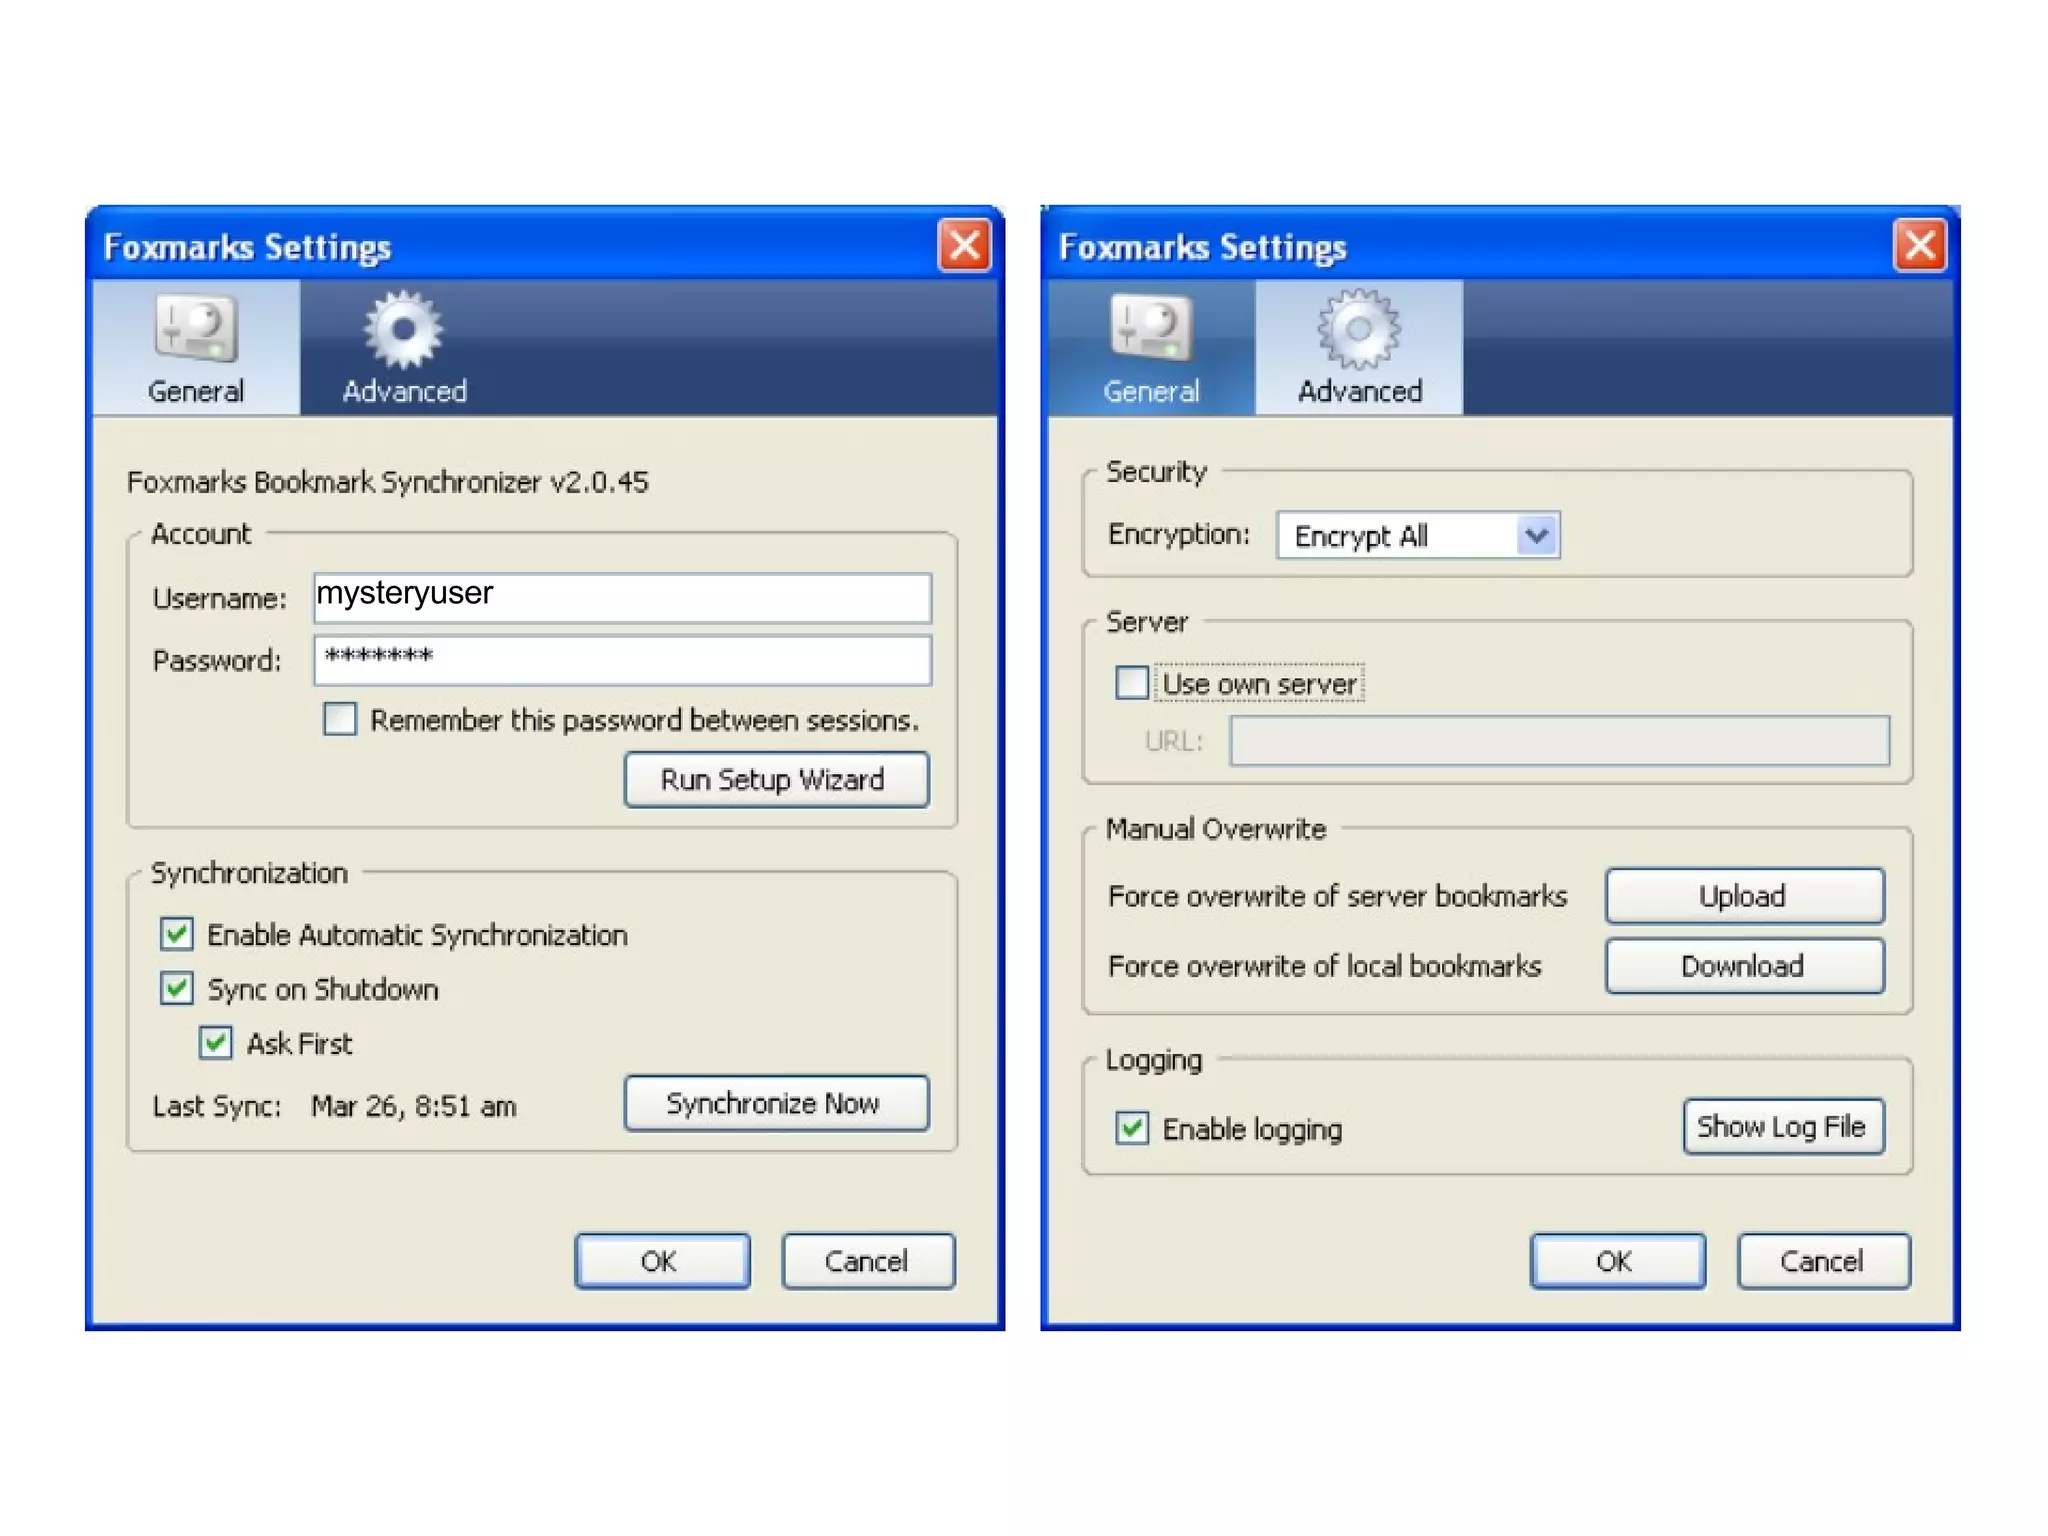Close the left Foxmarks Settings window
The height and width of the screenshot is (1536, 2048).
[x=964, y=245]
